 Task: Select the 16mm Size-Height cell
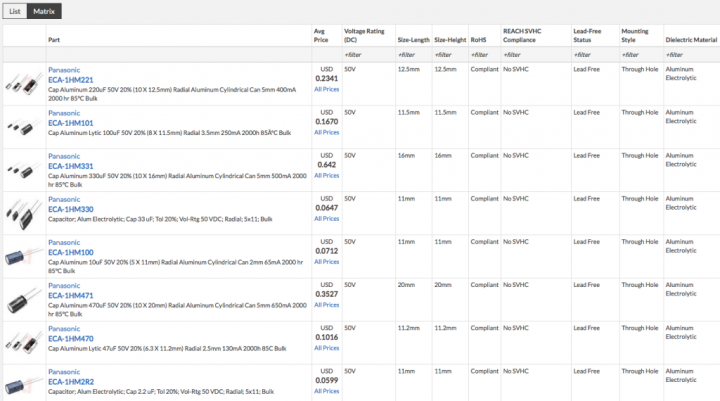(443, 156)
